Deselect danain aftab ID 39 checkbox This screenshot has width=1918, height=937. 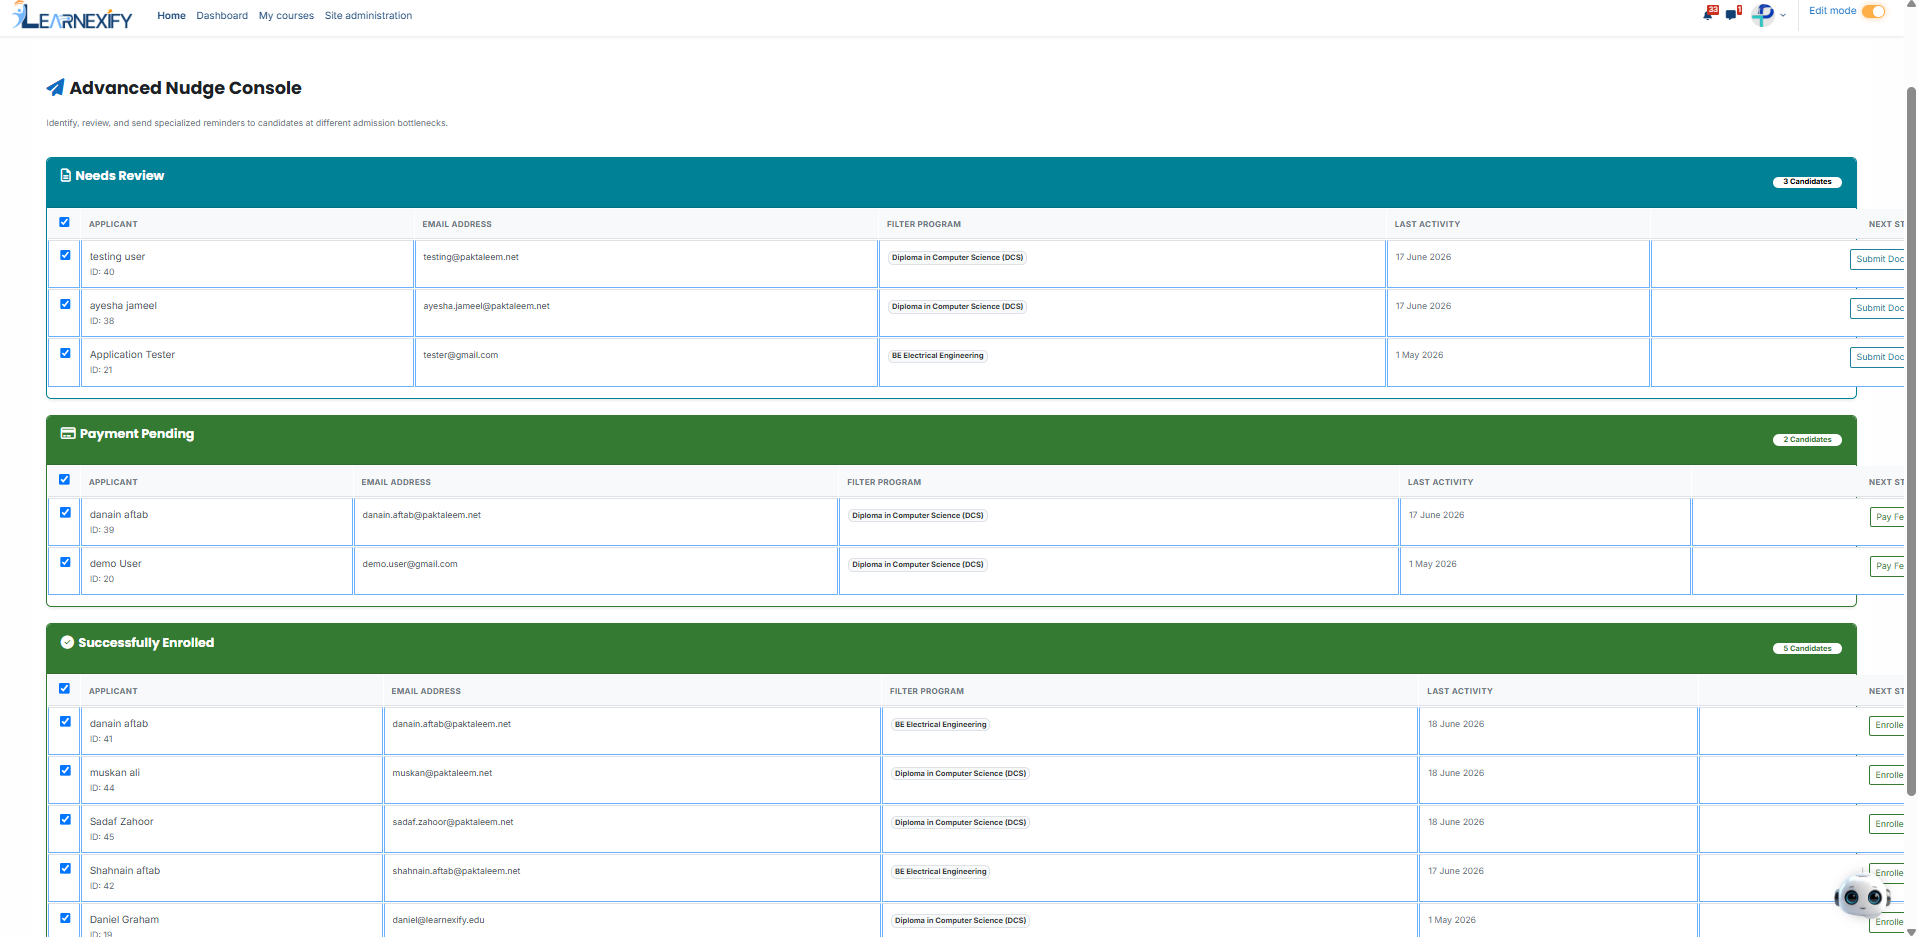click(65, 513)
